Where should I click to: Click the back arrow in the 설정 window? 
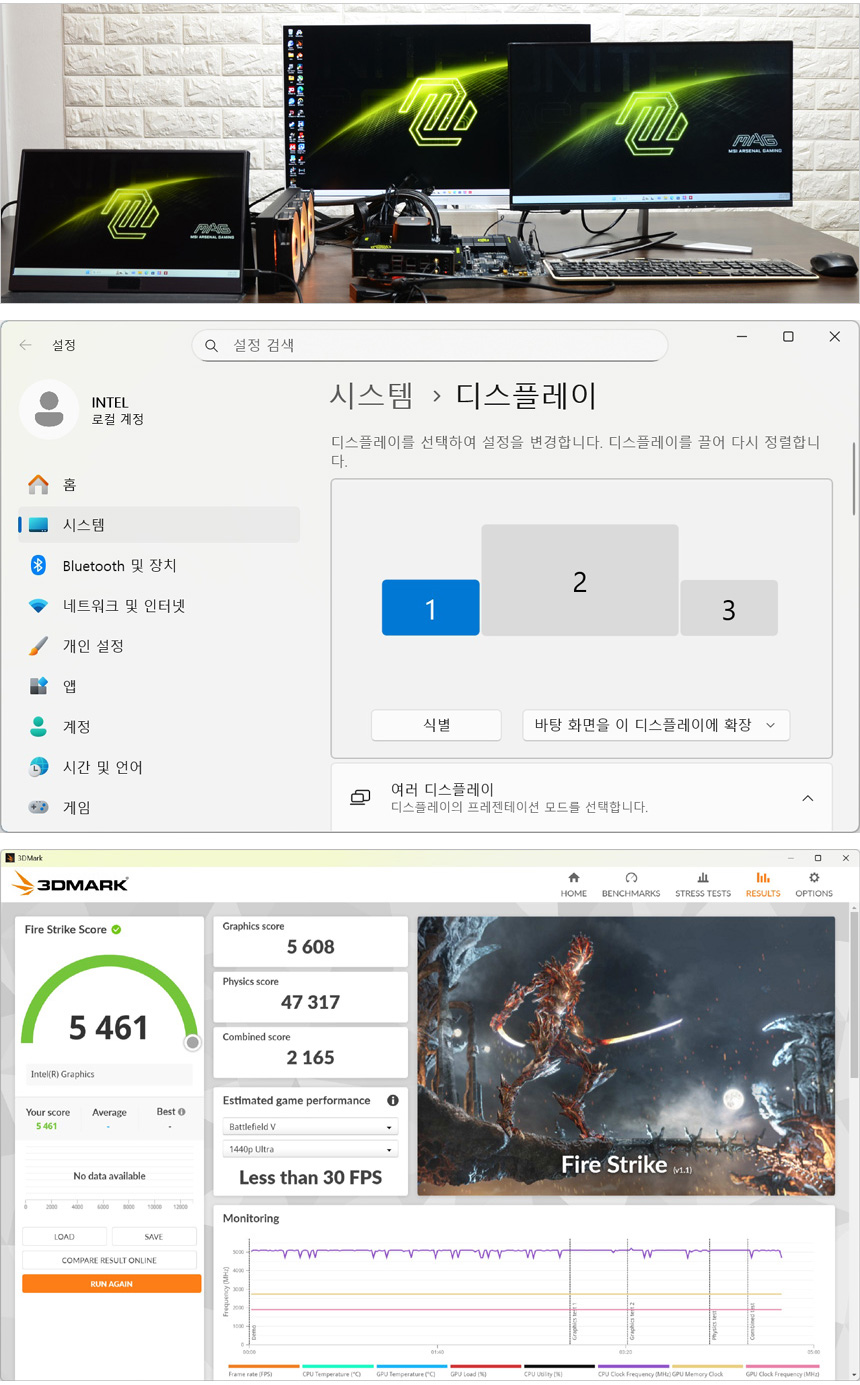(26, 345)
